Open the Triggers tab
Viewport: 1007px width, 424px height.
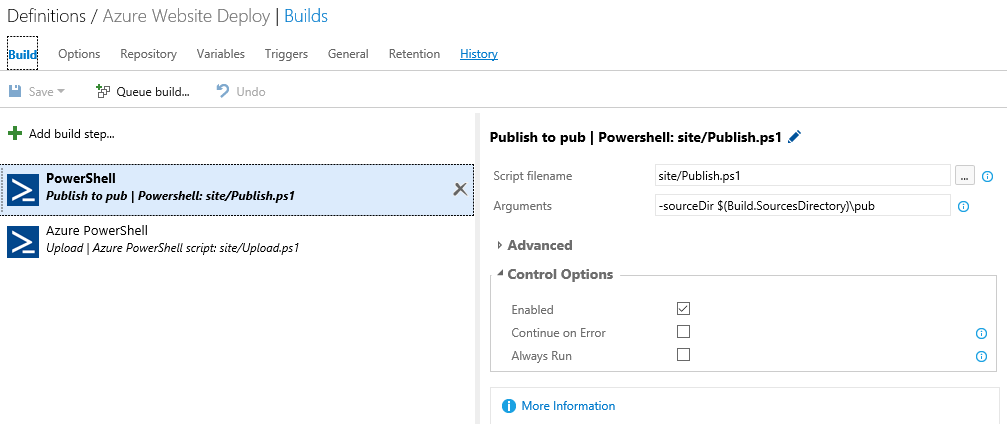(286, 54)
